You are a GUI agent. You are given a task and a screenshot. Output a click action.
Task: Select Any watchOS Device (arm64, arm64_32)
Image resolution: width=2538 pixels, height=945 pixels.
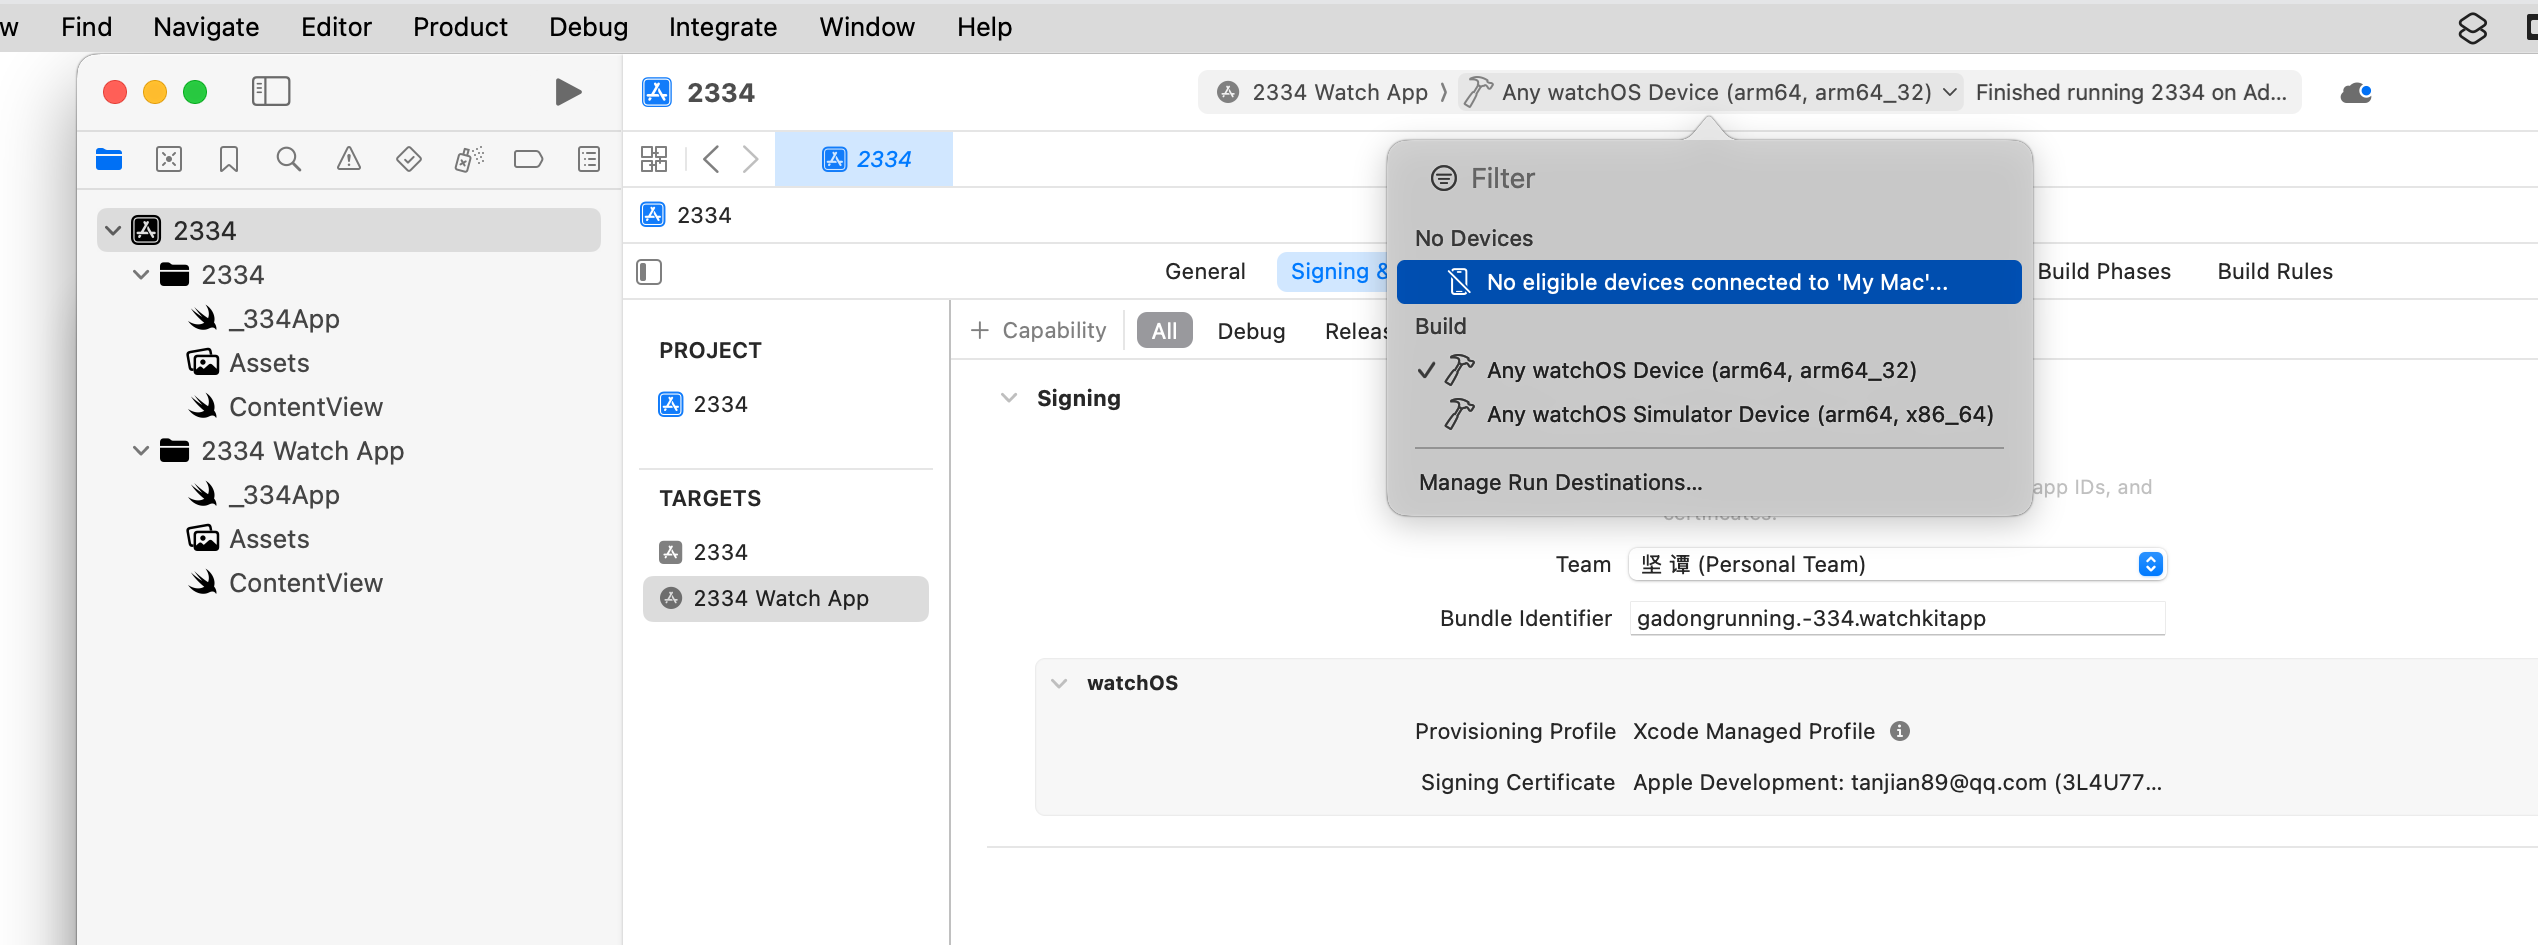1709,370
